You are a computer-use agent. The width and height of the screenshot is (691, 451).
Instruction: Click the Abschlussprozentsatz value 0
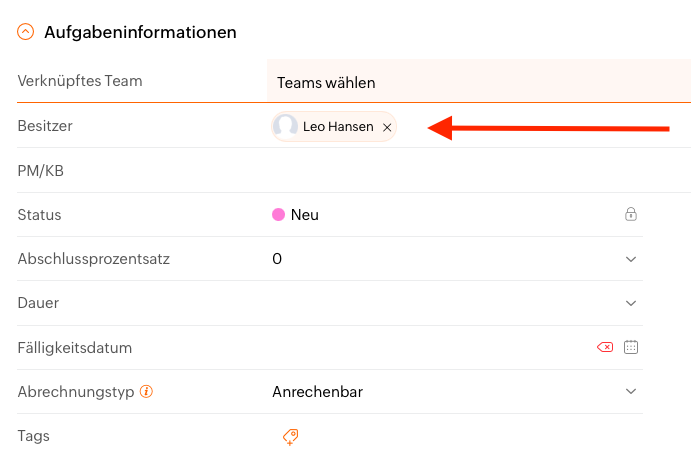277,259
